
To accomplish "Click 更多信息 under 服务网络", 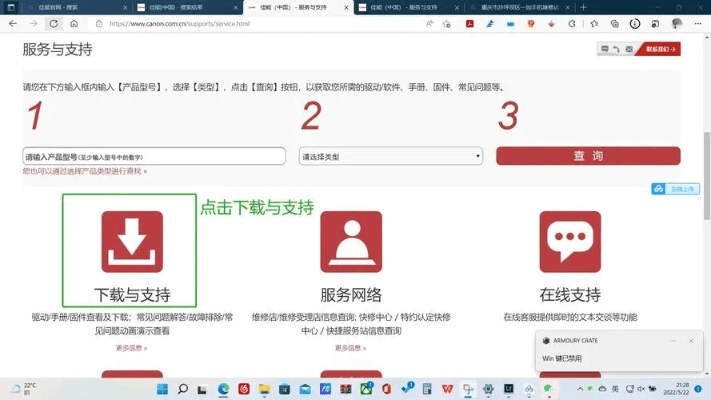I will [x=351, y=348].
